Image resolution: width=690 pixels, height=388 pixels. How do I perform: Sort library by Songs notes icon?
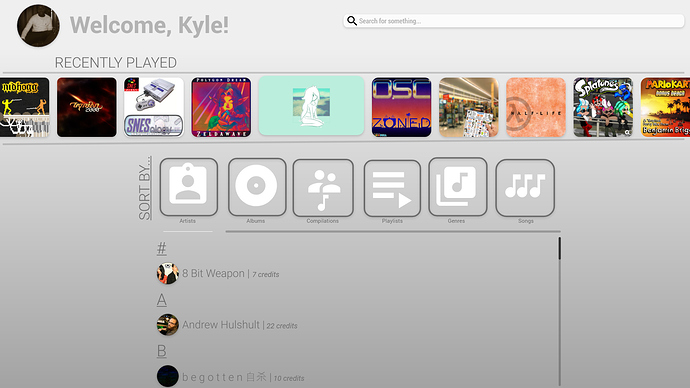pos(525,188)
